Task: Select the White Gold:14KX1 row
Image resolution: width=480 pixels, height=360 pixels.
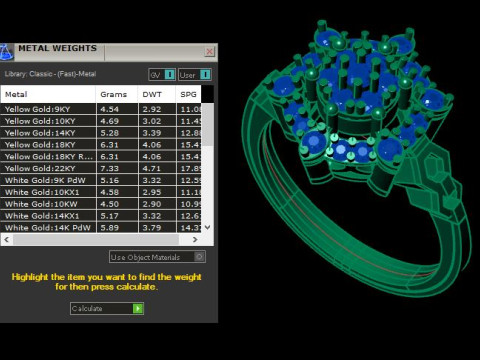Action: pos(101,216)
